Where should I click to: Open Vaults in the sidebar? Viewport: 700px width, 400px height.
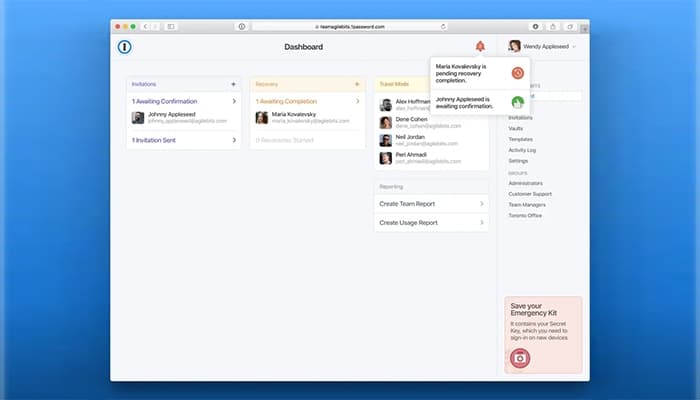pos(516,129)
